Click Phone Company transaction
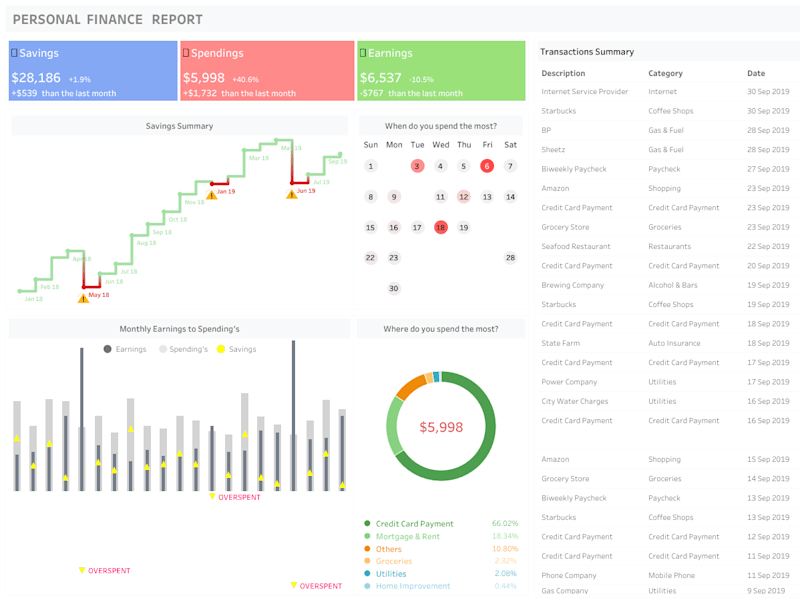The width and height of the screenshot is (800, 600). click(568, 576)
